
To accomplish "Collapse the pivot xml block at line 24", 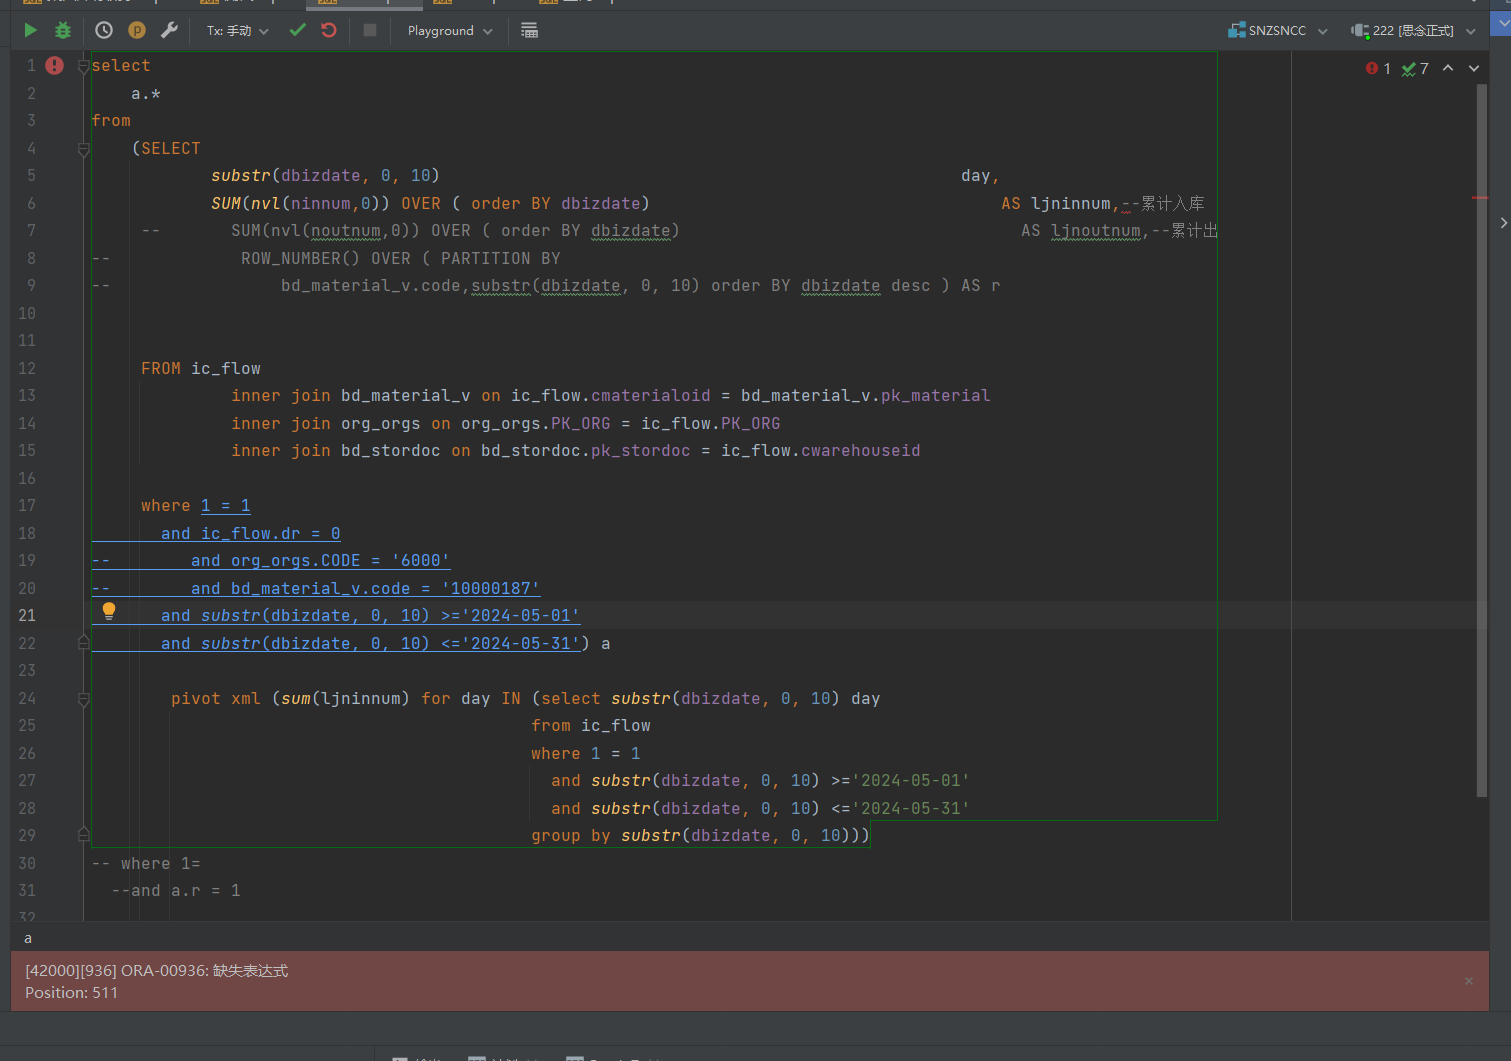I will coord(84,699).
